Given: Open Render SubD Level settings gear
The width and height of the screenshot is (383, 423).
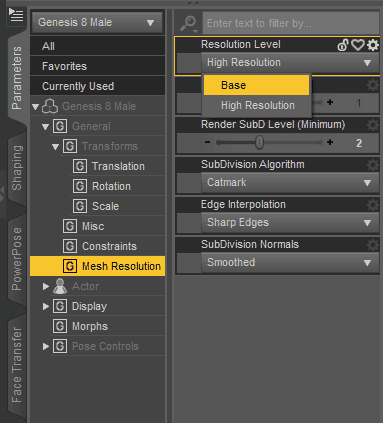Looking at the screenshot, I should [373, 125].
